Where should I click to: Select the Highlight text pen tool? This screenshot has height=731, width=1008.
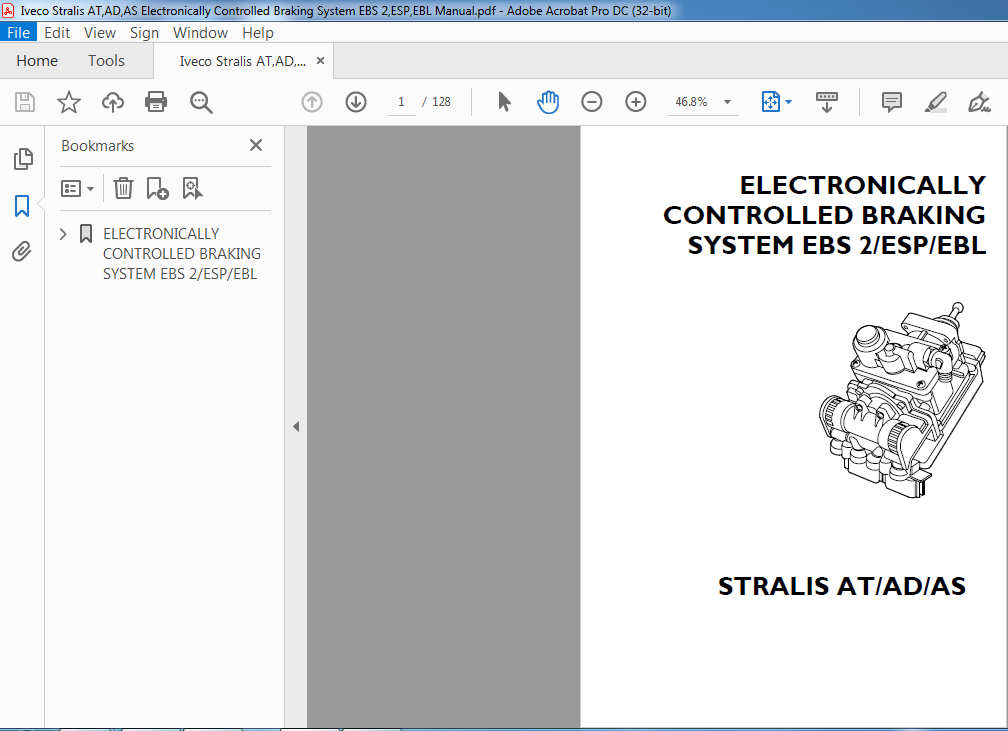tap(935, 102)
